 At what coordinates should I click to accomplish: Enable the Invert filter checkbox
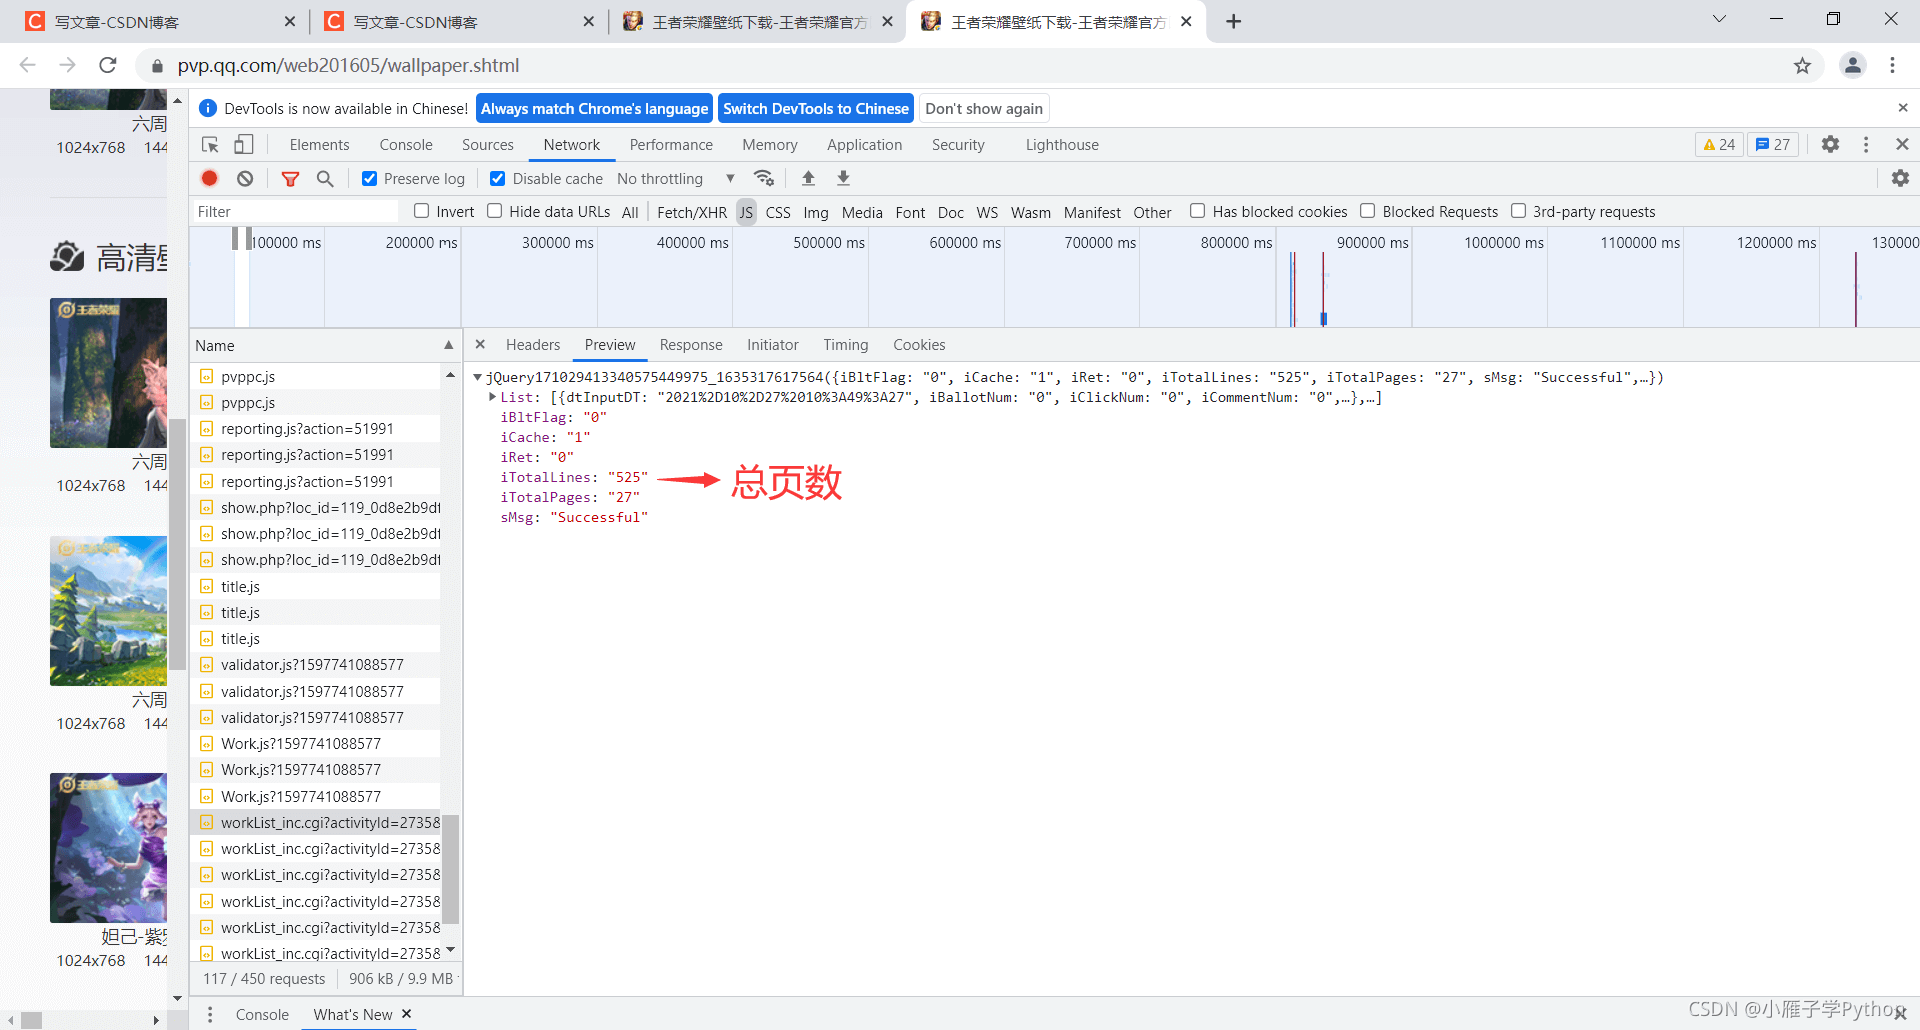click(x=422, y=211)
